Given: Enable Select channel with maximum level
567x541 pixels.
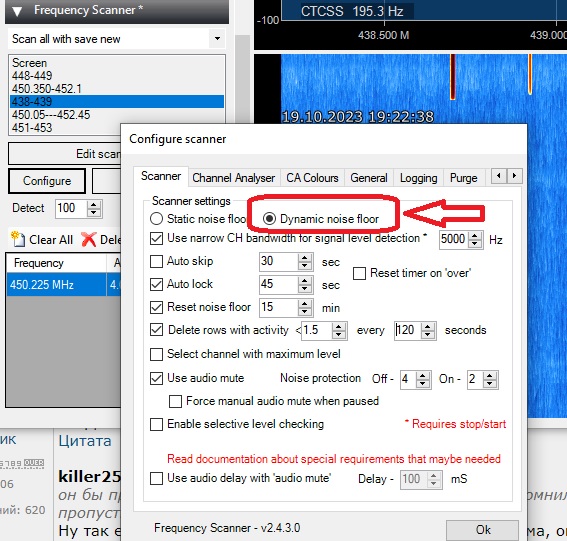Looking at the screenshot, I should [x=156, y=354].
